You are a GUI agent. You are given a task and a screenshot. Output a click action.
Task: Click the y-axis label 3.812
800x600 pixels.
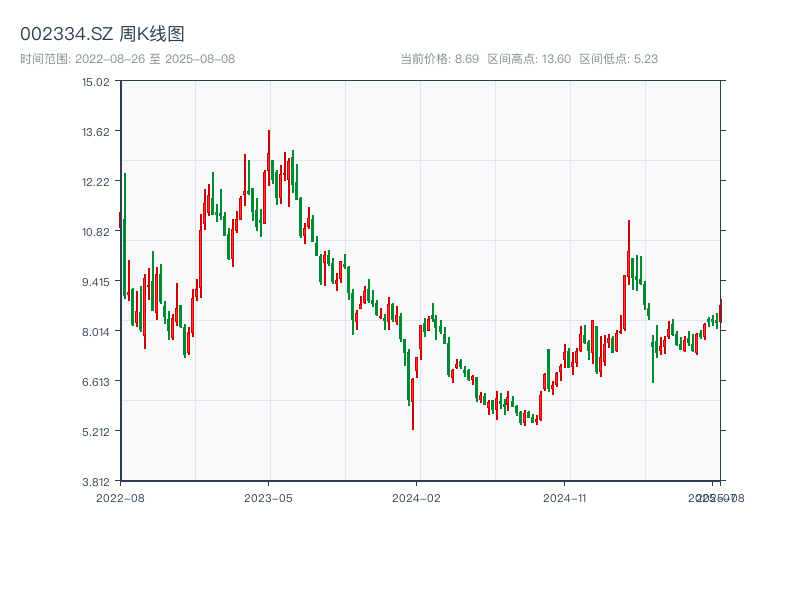point(95,482)
